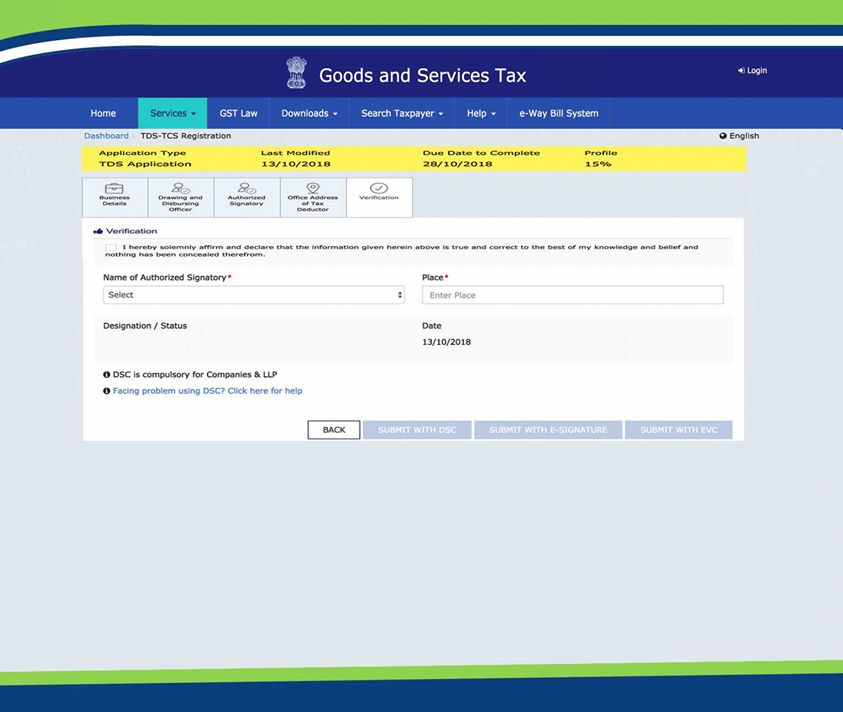This screenshot has height=712, width=843.
Task: Click the Designation / Status label
Action: click(145, 326)
